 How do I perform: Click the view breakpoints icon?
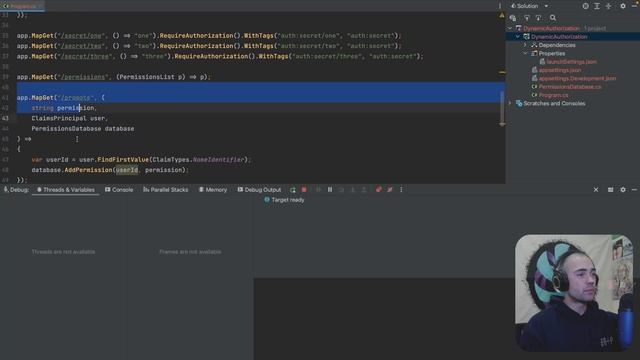click(x=378, y=190)
